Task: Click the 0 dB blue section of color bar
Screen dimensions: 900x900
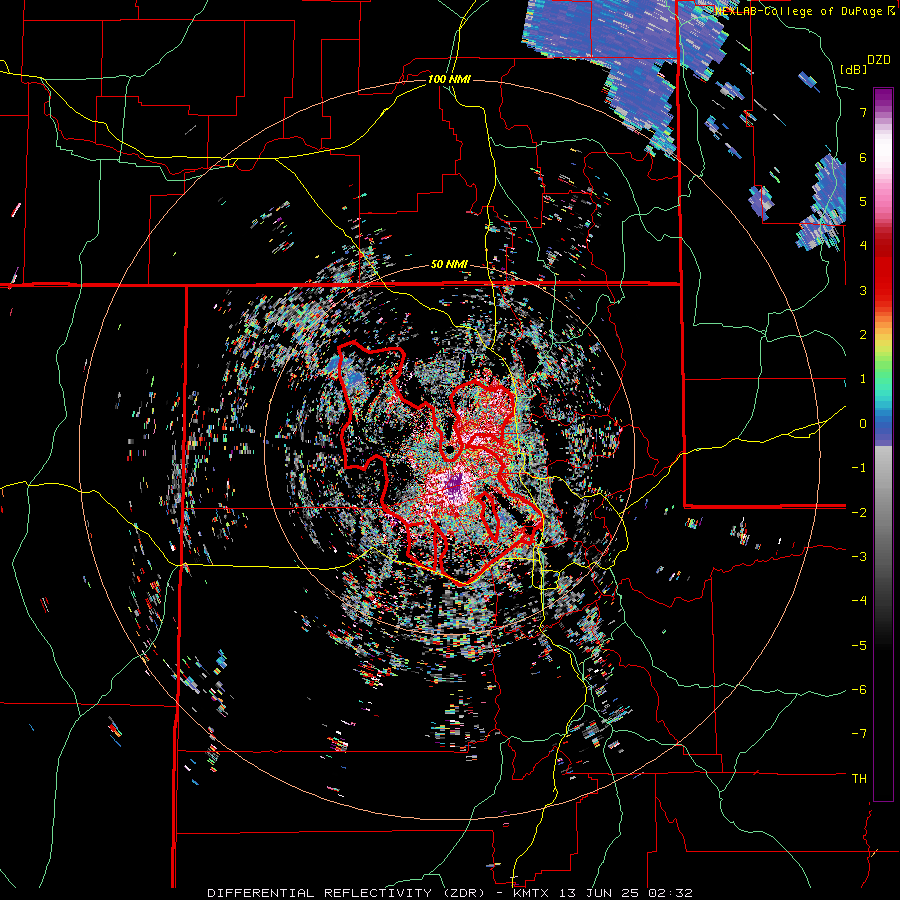Action: pos(883,425)
